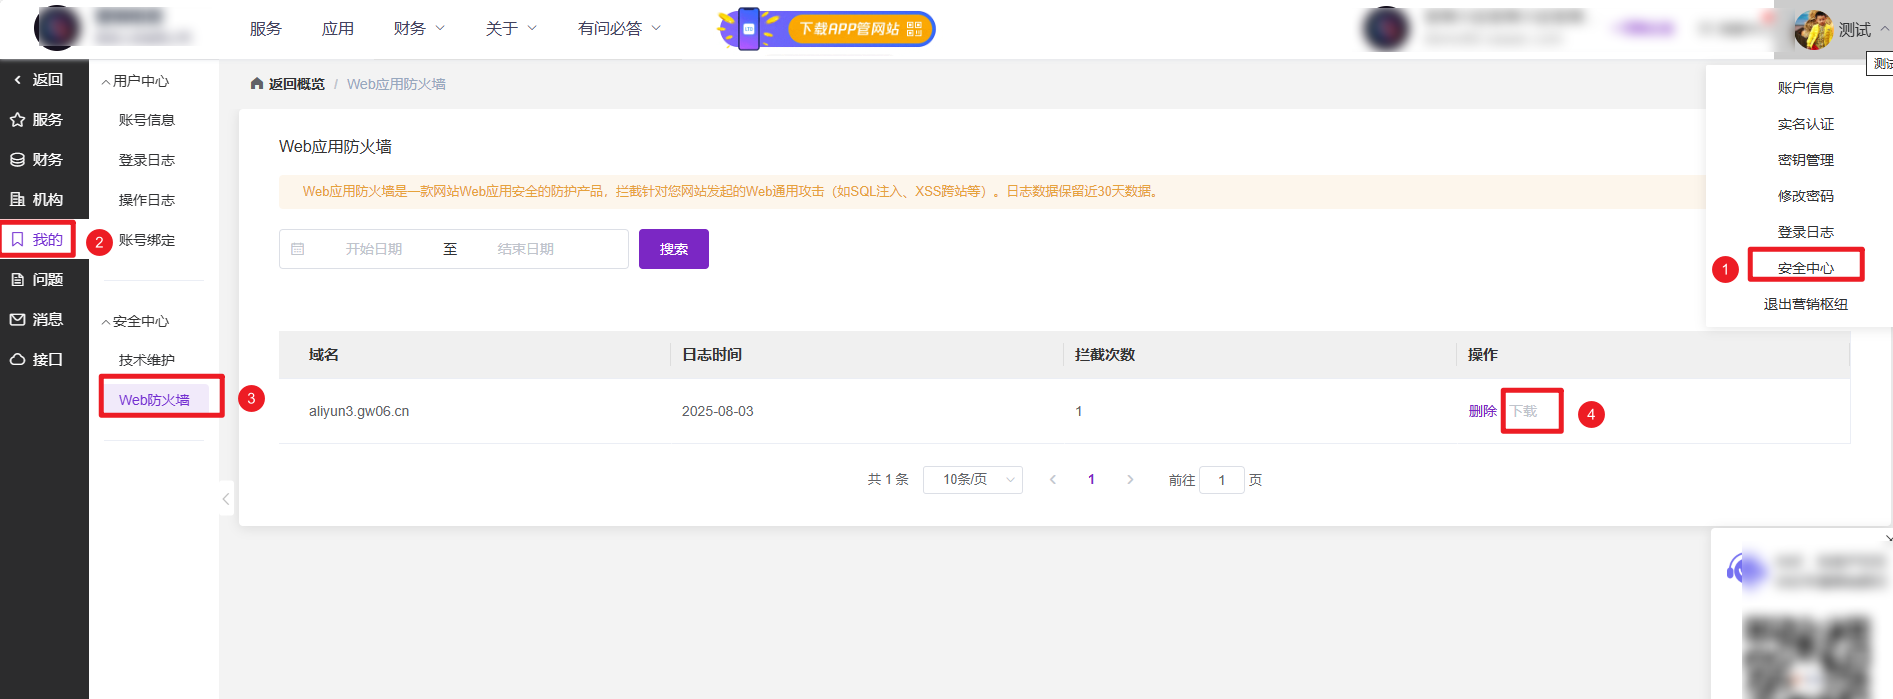Click the 开始日期 date field

(374, 249)
